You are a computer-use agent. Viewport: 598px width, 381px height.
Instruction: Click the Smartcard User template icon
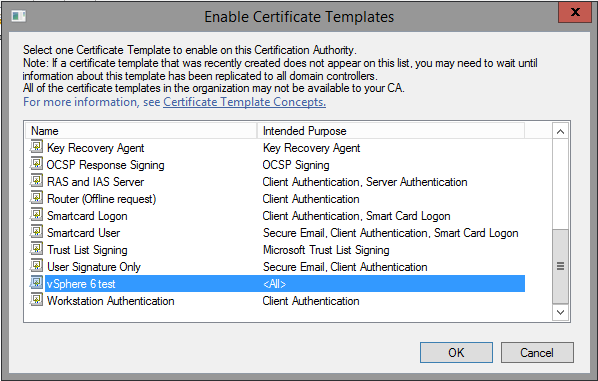[x=36, y=232]
